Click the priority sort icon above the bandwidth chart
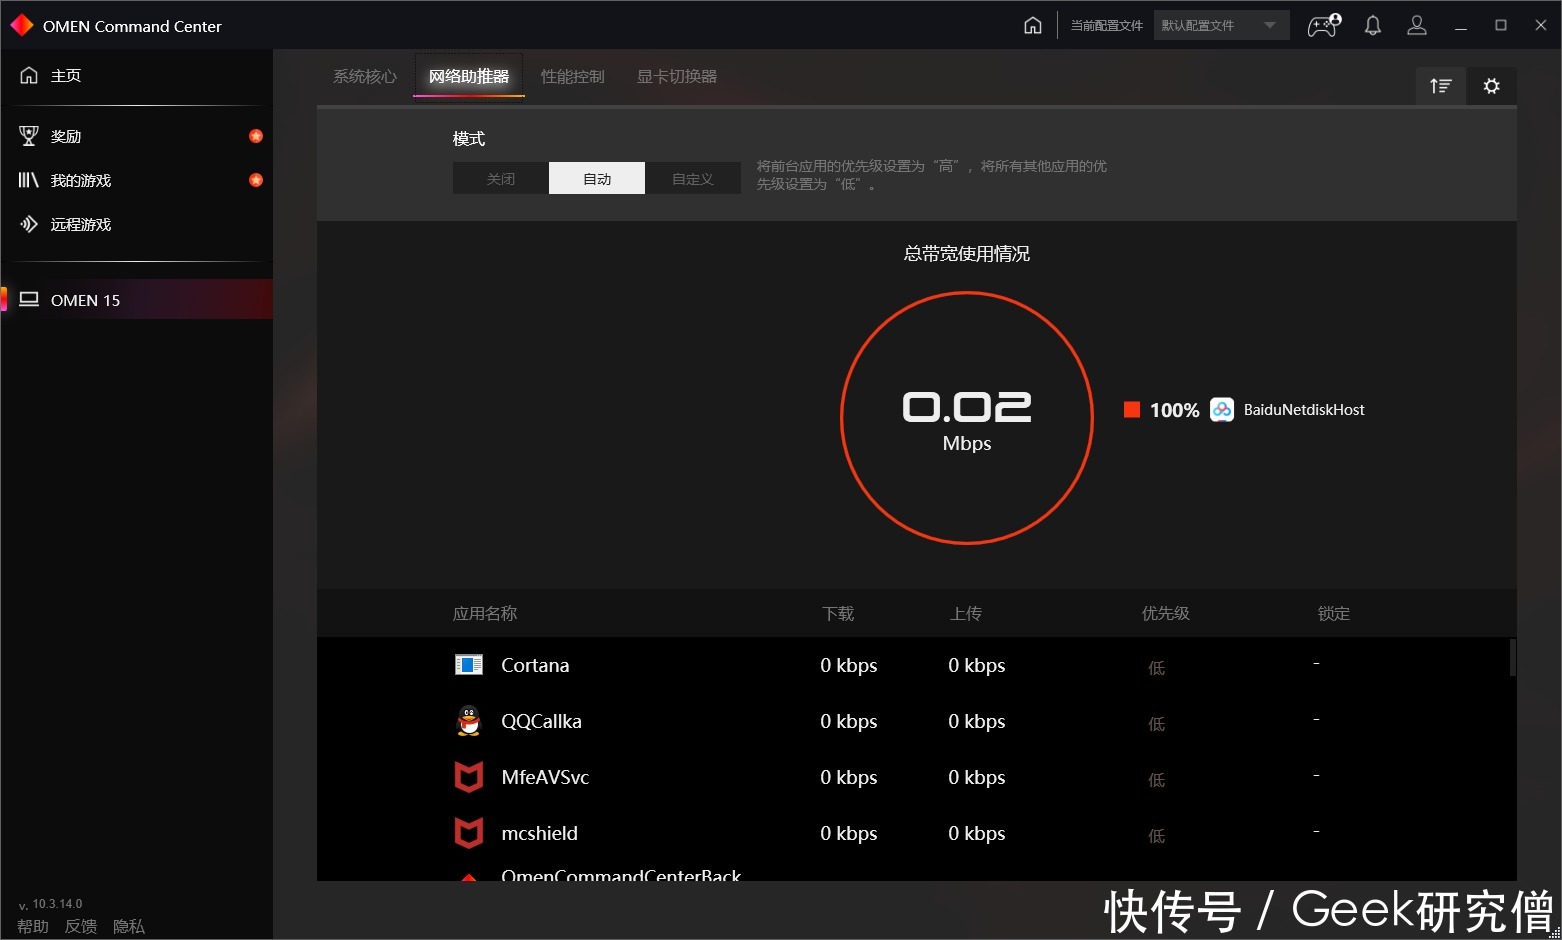1562x940 pixels. pyautogui.click(x=1440, y=86)
